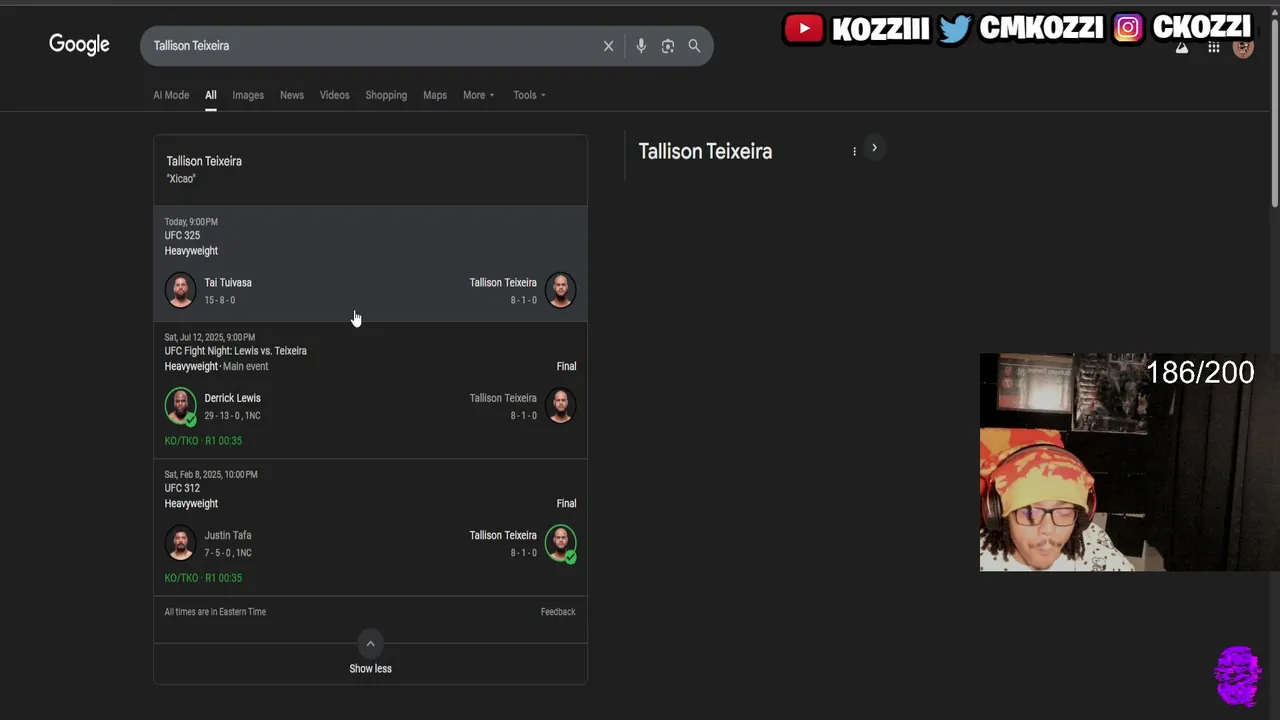Click Tallison Teixeira's photo in Lewis fight row

point(560,406)
